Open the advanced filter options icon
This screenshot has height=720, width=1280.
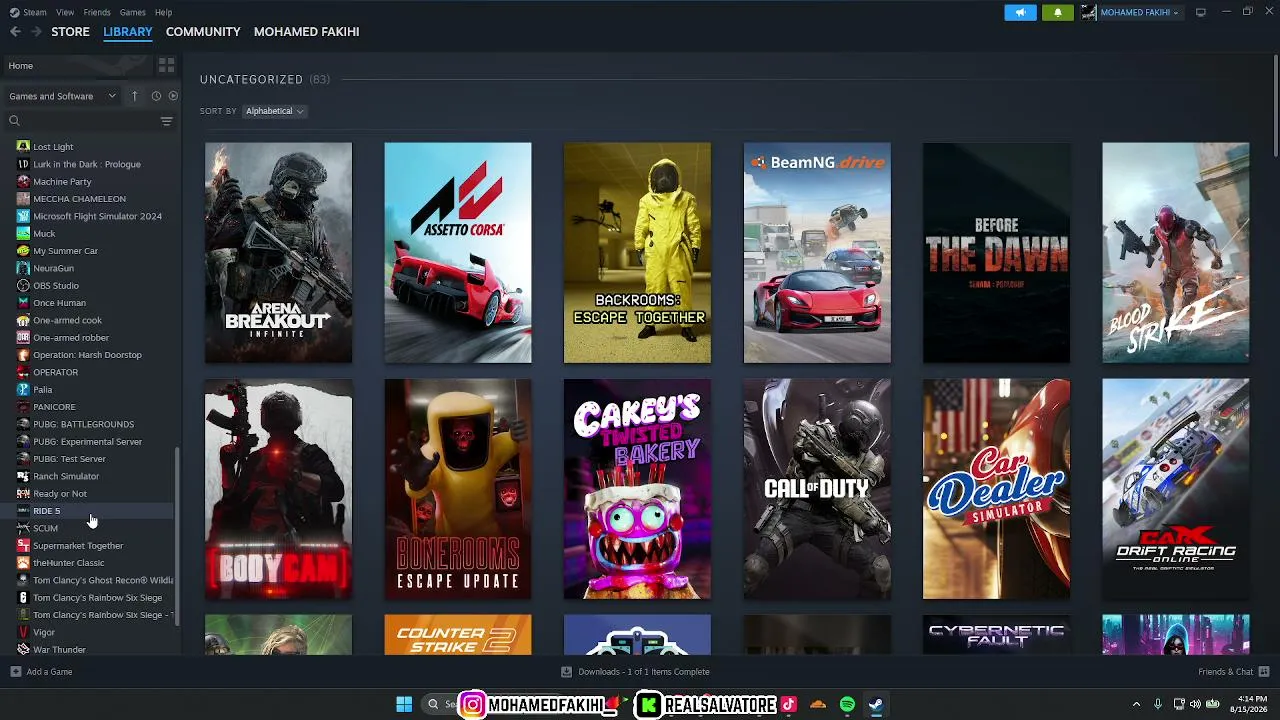166,121
